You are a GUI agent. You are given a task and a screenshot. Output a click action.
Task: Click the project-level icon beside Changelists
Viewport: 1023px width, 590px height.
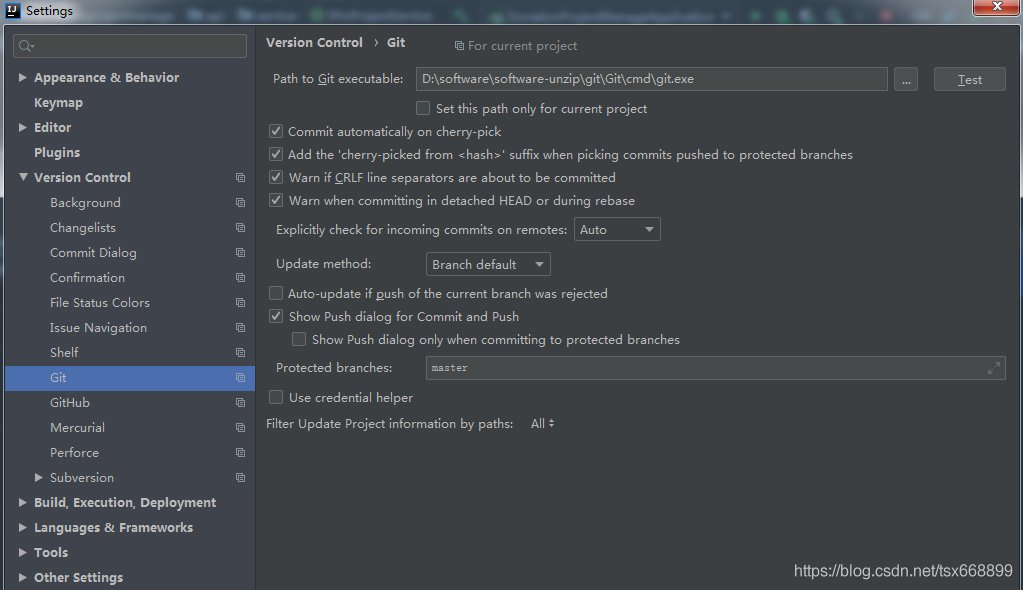point(240,228)
